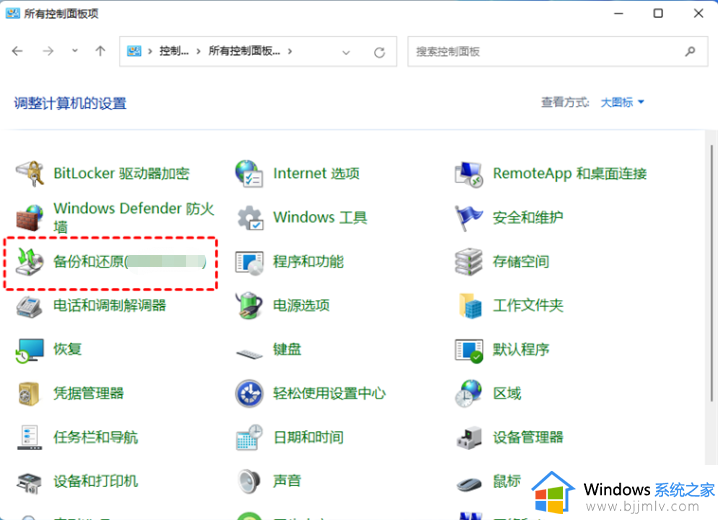Expand chevron before 控制 breadcrumb
The width and height of the screenshot is (720, 520).
pyautogui.click(x=150, y=51)
